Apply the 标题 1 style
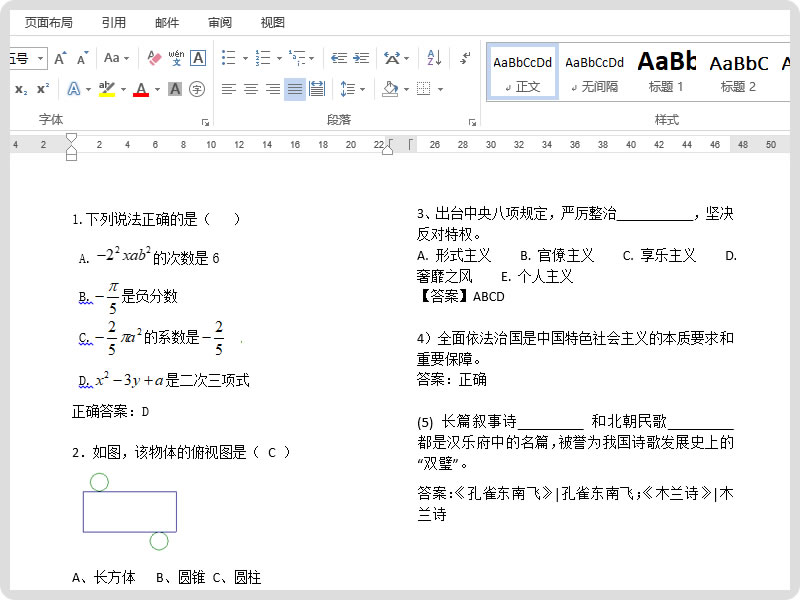The image size is (800, 600). click(666, 72)
